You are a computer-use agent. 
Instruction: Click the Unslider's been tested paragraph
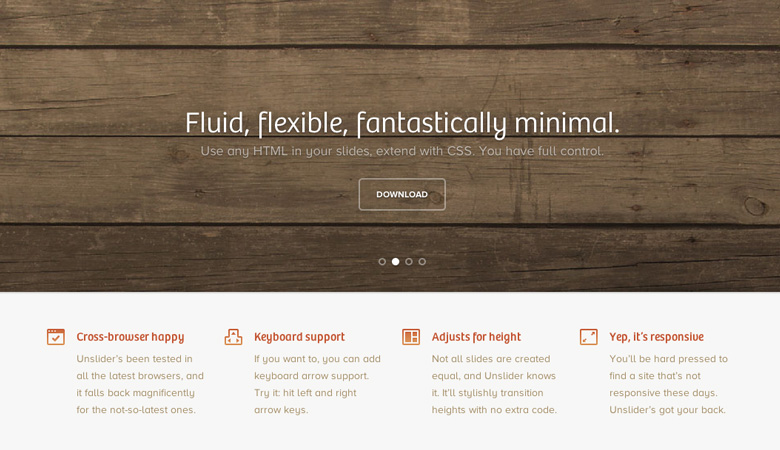(140, 384)
